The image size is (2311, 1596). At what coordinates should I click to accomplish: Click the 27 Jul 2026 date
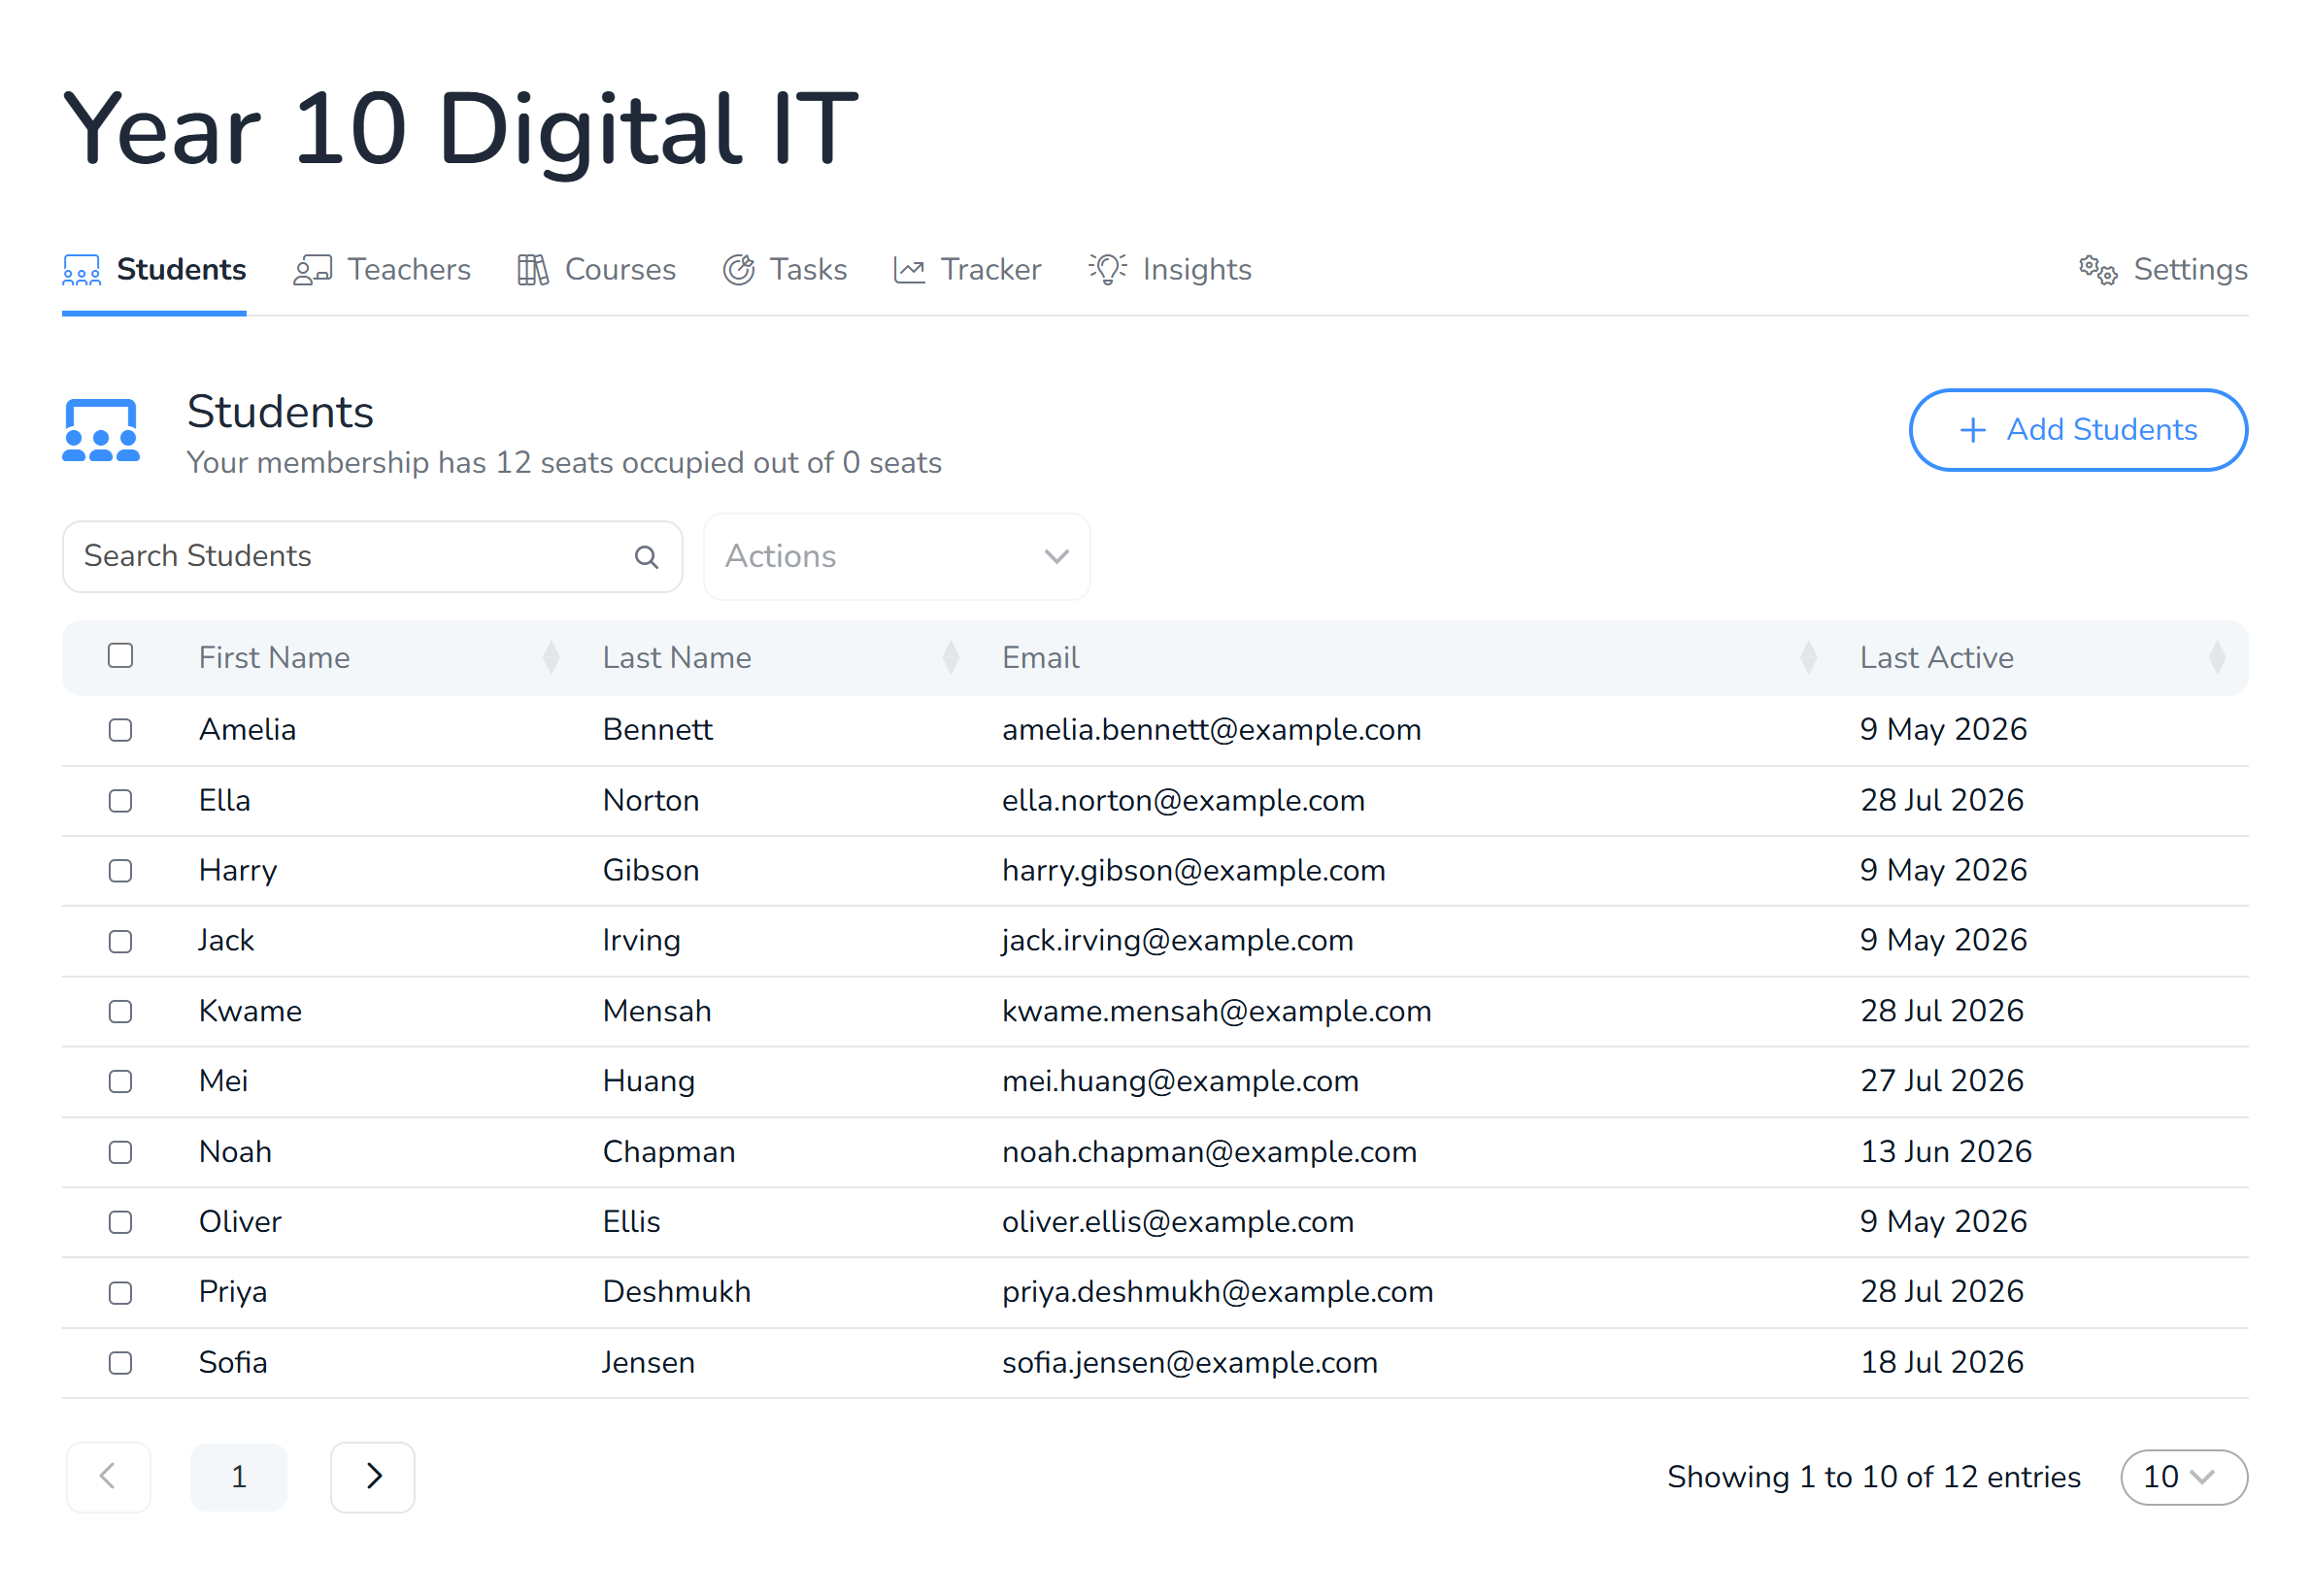pyautogui.click(x=1941, y=1082)
